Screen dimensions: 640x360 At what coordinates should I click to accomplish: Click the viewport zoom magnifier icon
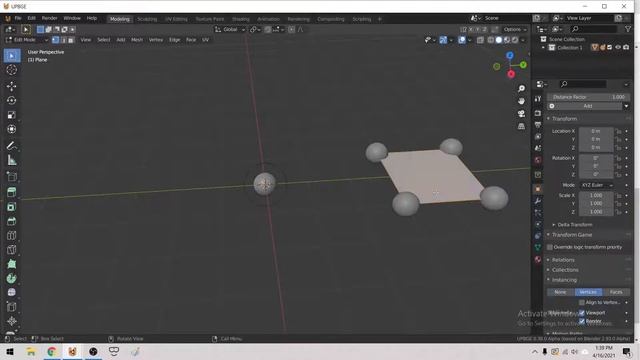521,89
